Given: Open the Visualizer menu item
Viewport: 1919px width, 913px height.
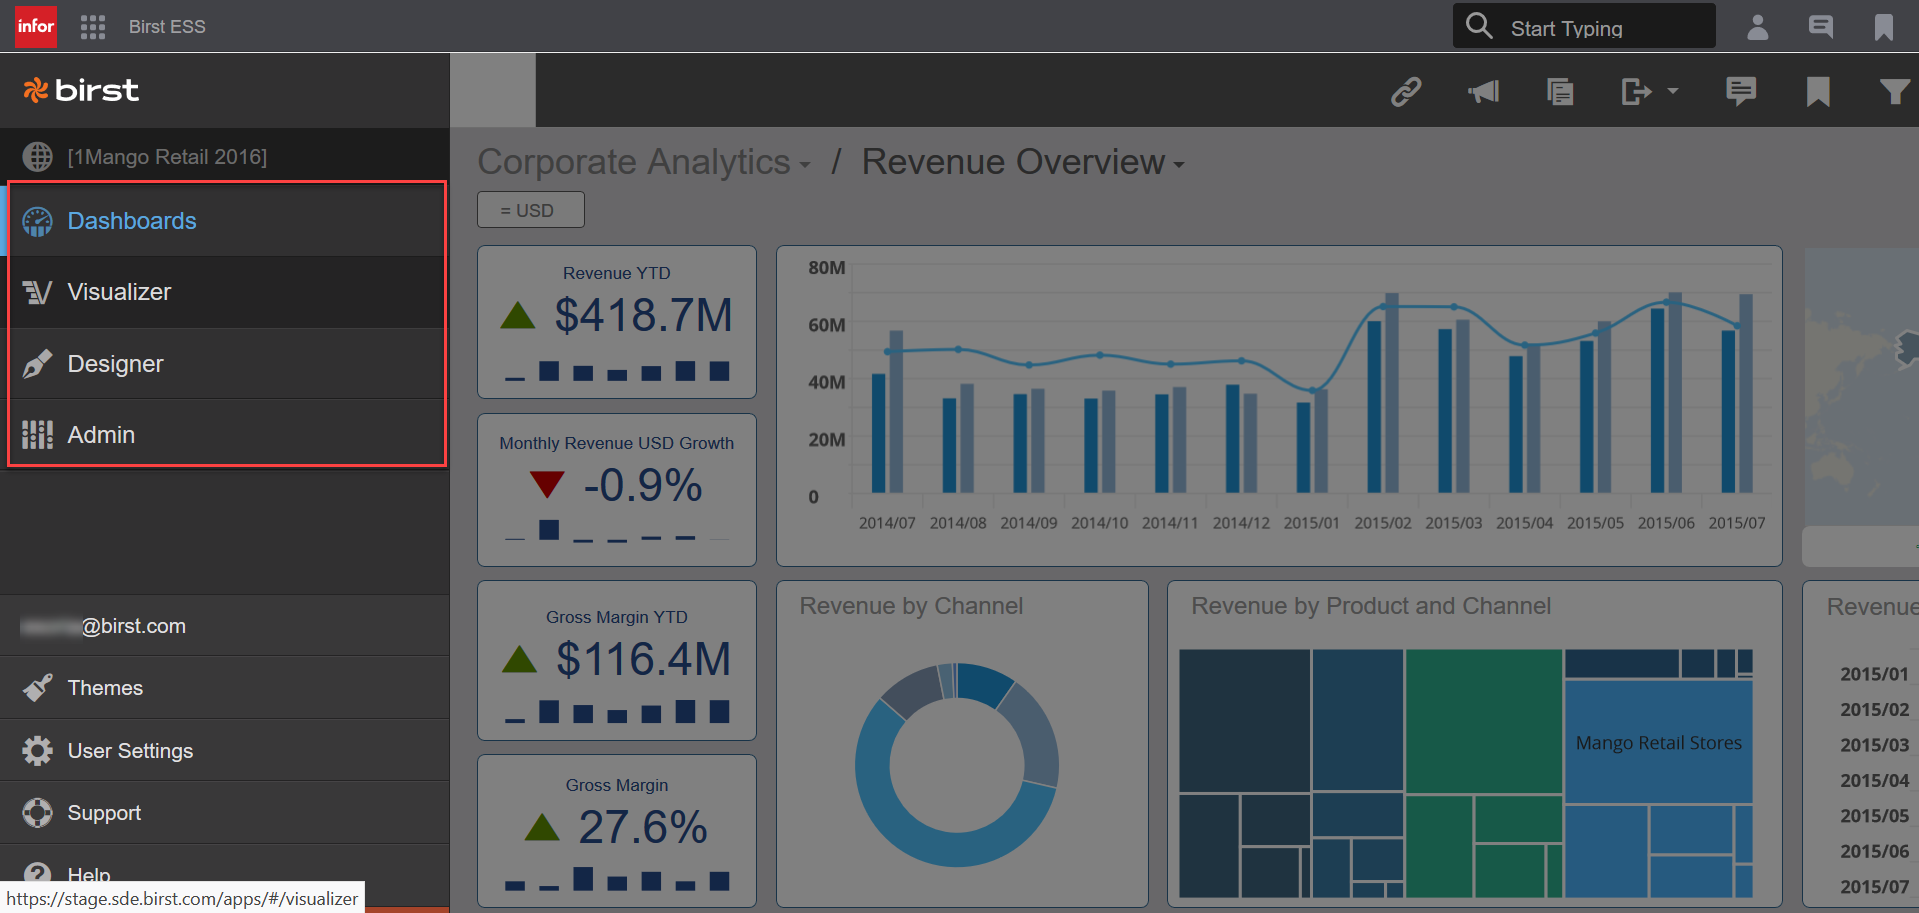Looking at the screenshot, I should [226, 292].
